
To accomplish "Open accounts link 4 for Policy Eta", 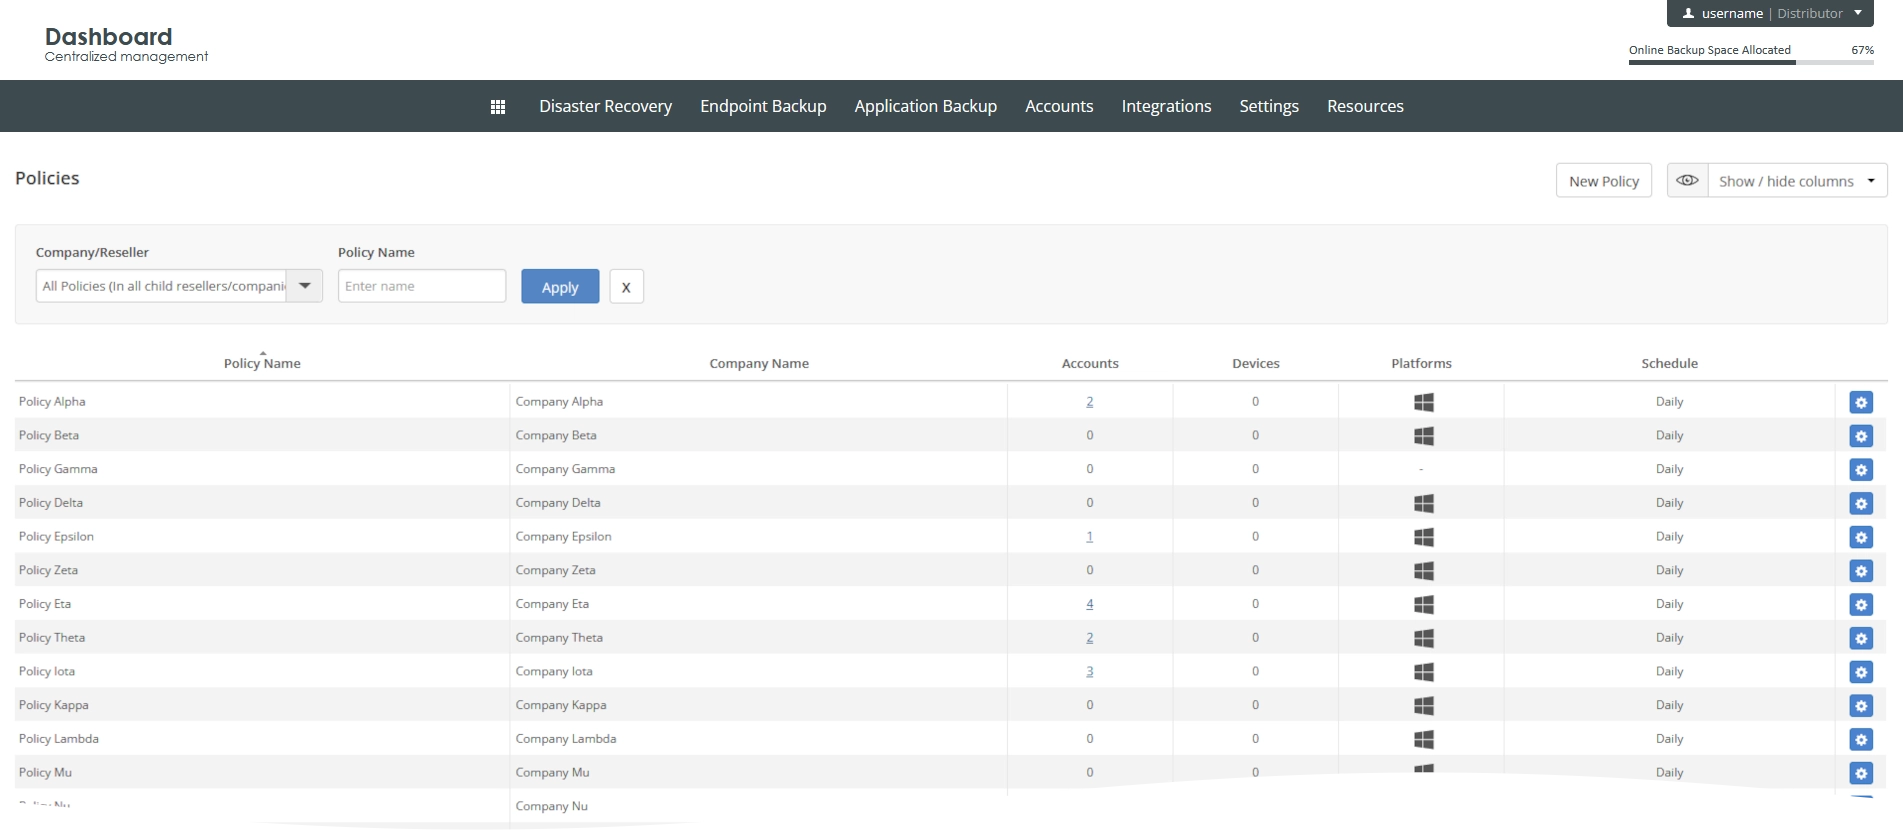I will [x=1090, y=604].
